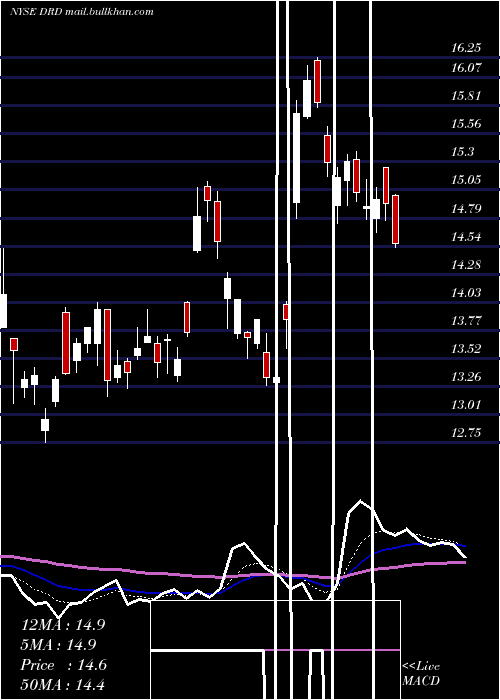The image size is (500, 700).
Task: Click the 12MA : 14.9 readout
Action: tap(63, 625)
